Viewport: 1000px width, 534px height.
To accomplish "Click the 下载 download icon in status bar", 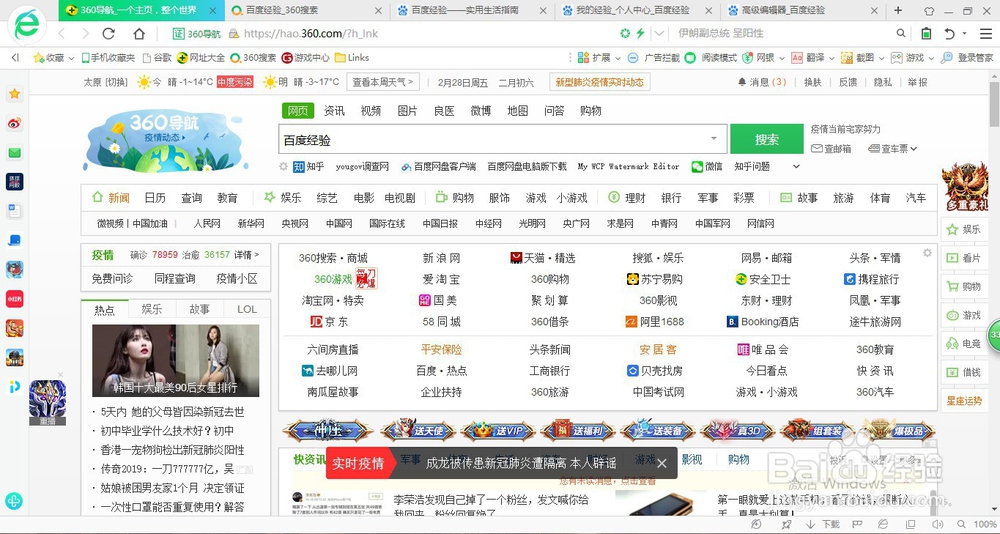I will 823,524.
